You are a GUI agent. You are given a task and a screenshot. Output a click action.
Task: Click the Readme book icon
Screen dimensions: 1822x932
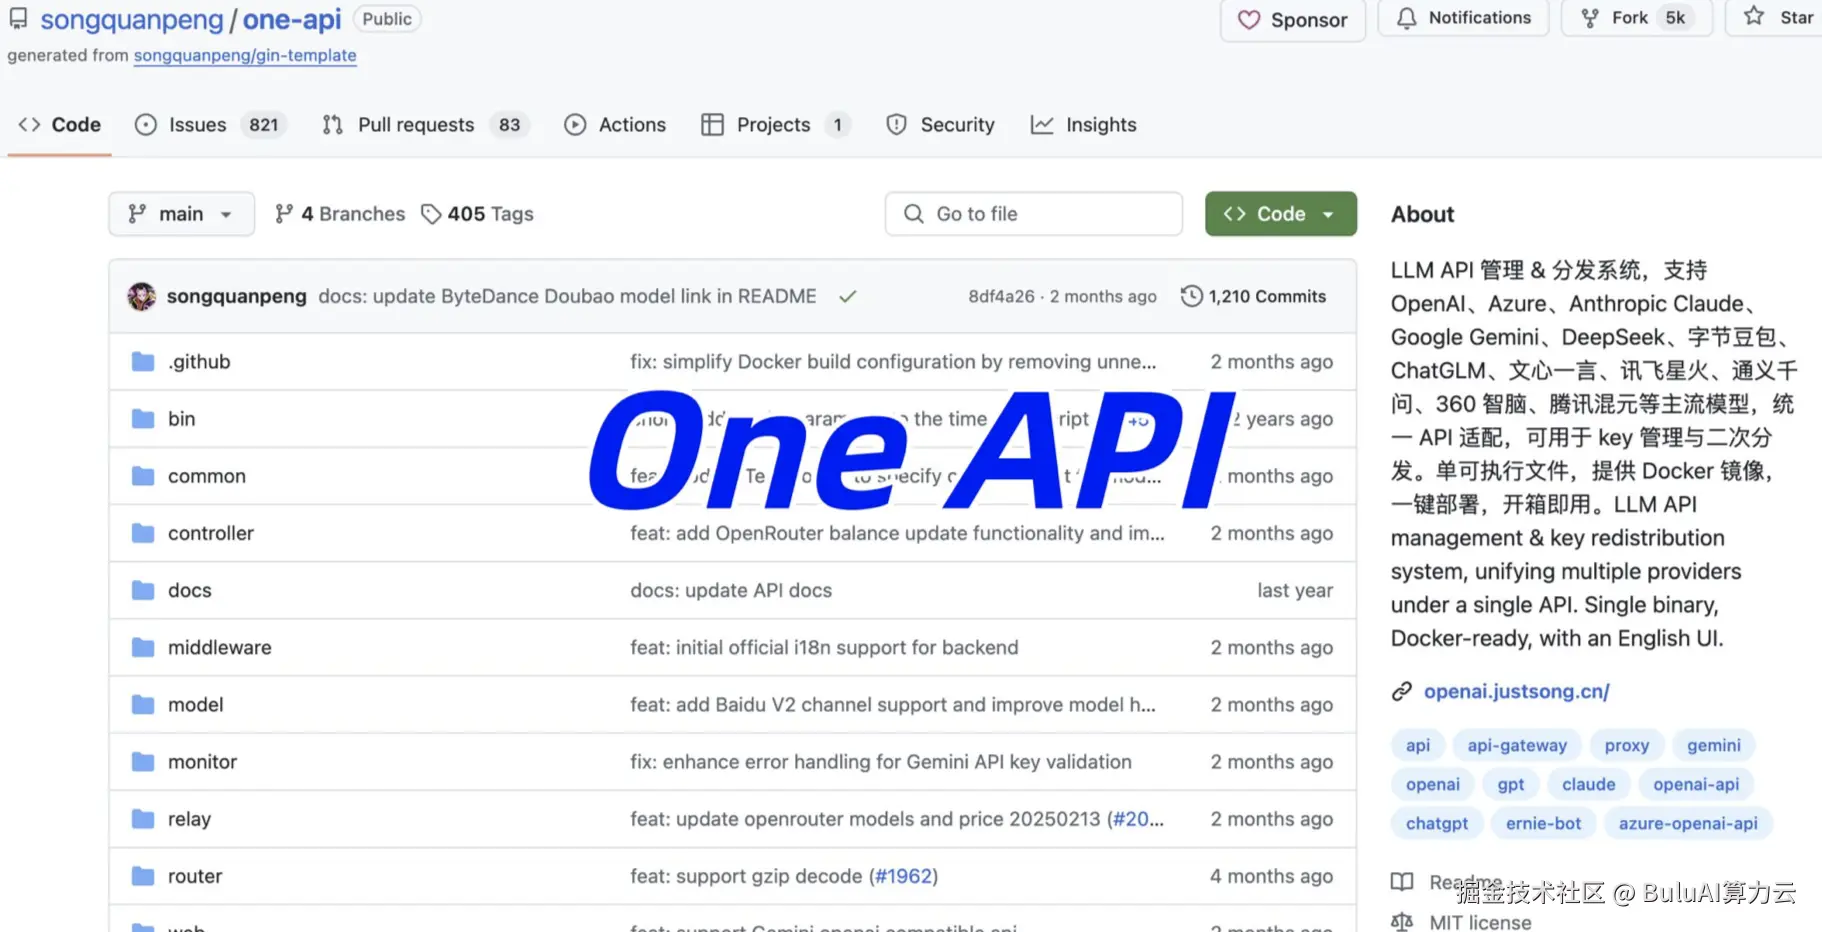(1402, 882)
